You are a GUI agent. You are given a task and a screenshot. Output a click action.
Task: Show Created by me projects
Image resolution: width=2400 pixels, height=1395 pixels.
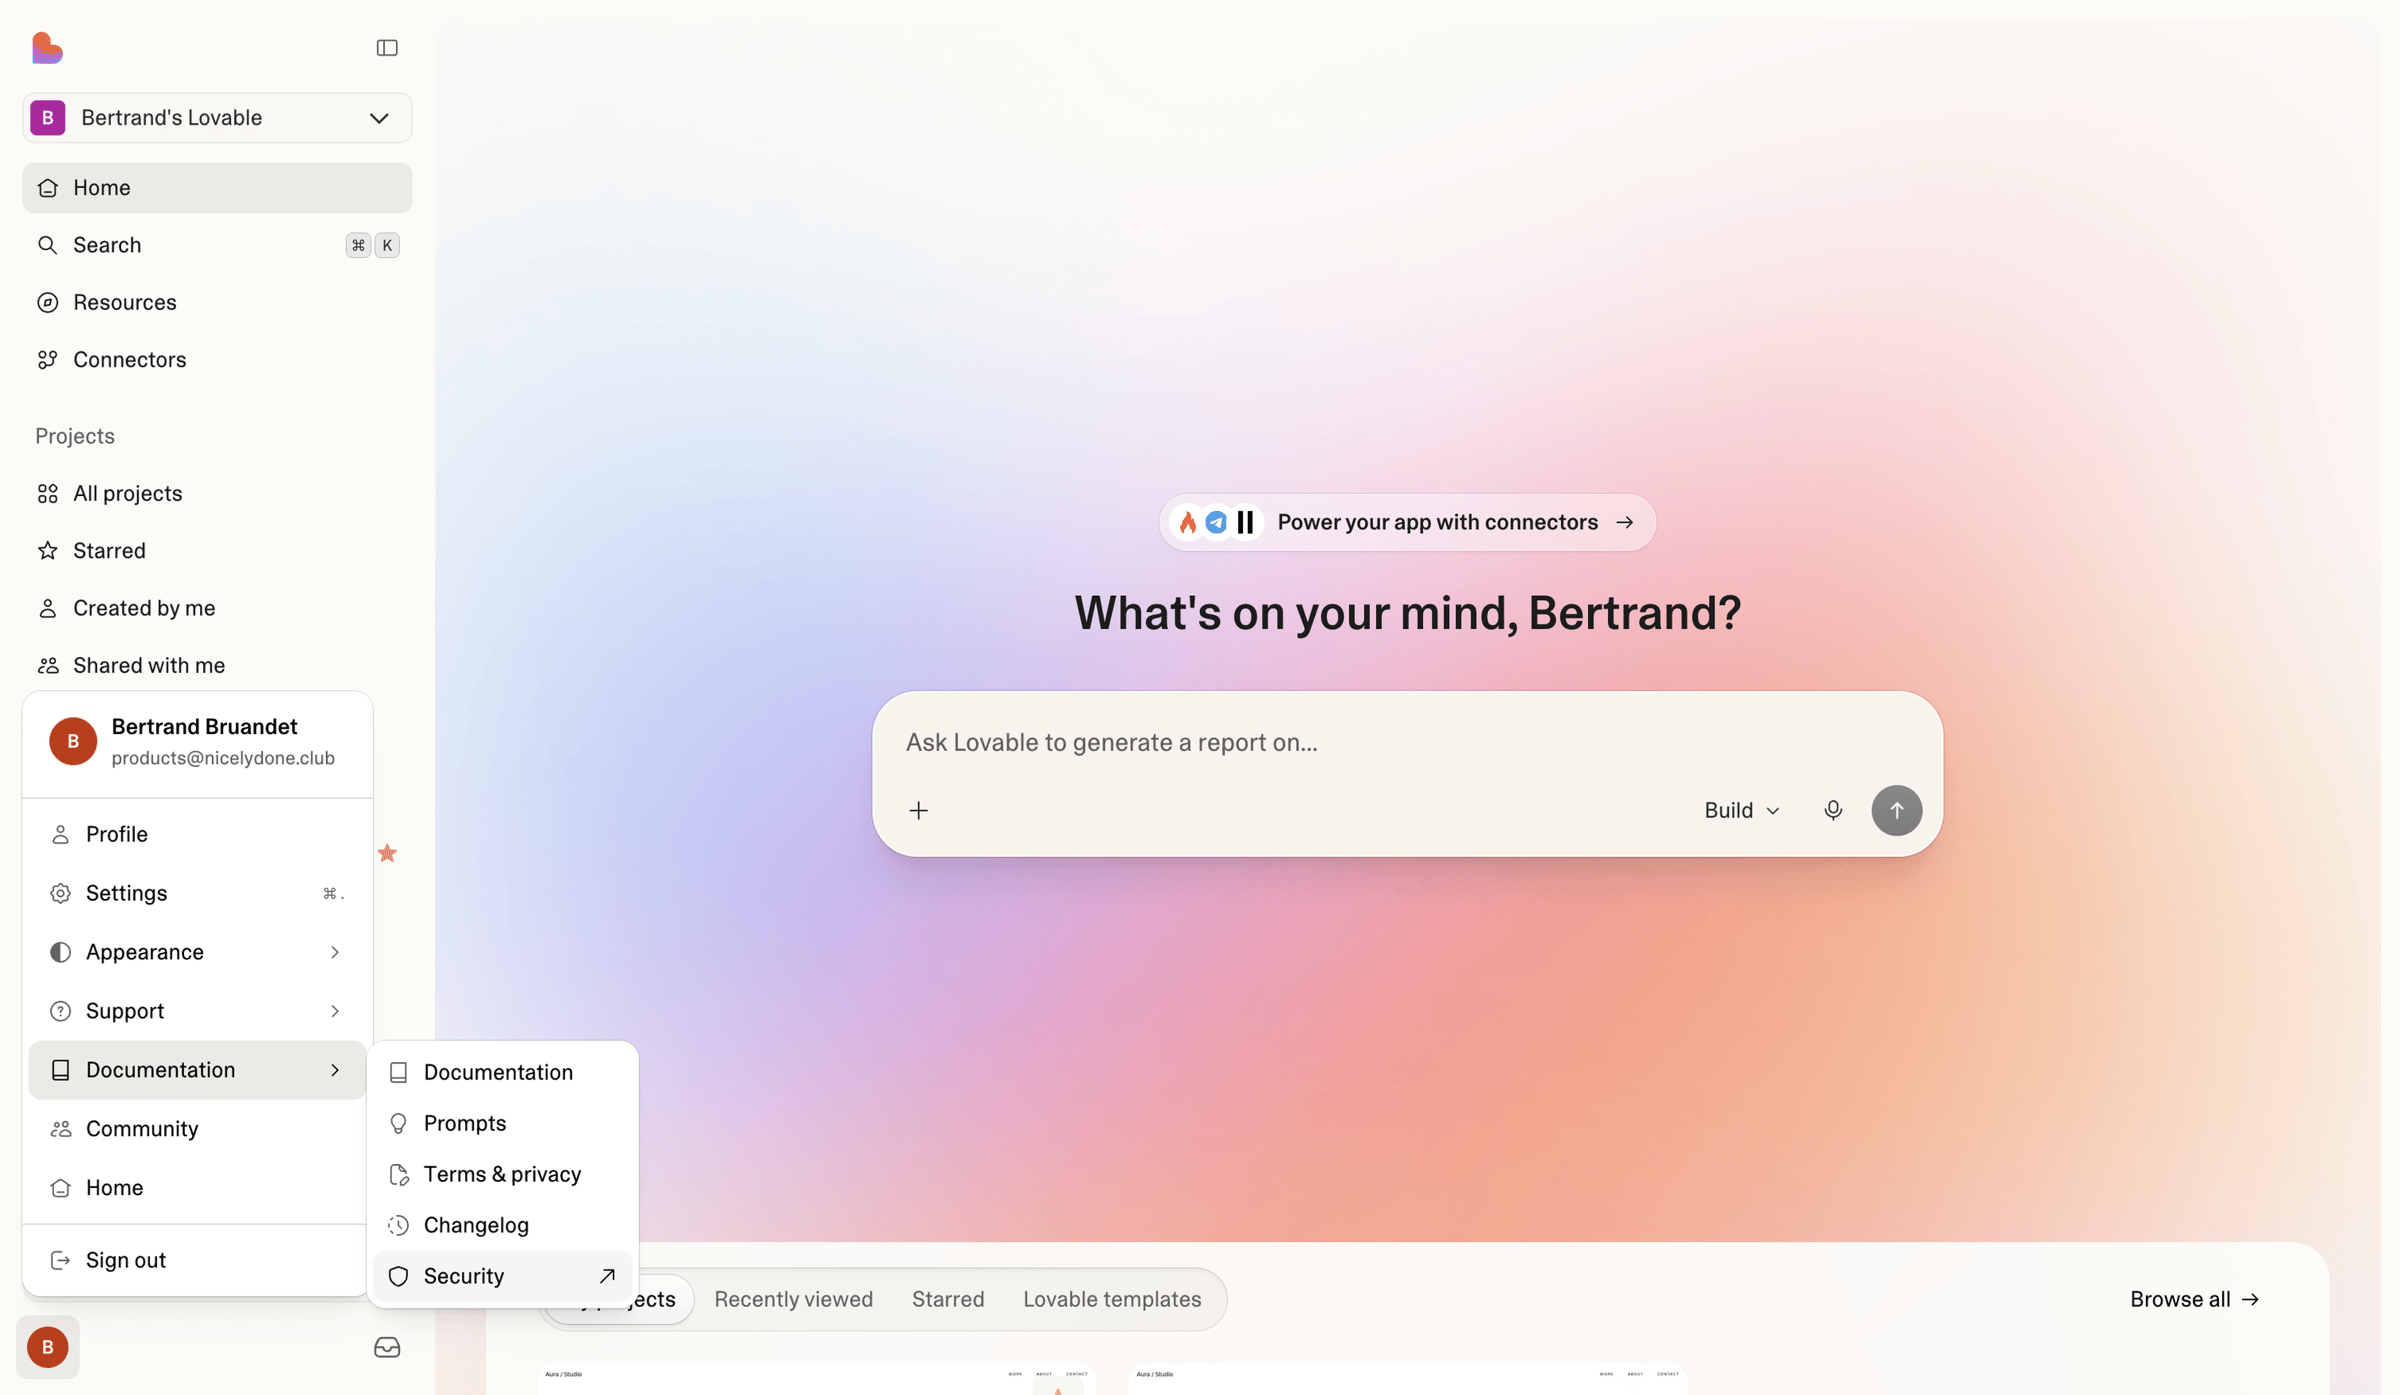point(217,608)
